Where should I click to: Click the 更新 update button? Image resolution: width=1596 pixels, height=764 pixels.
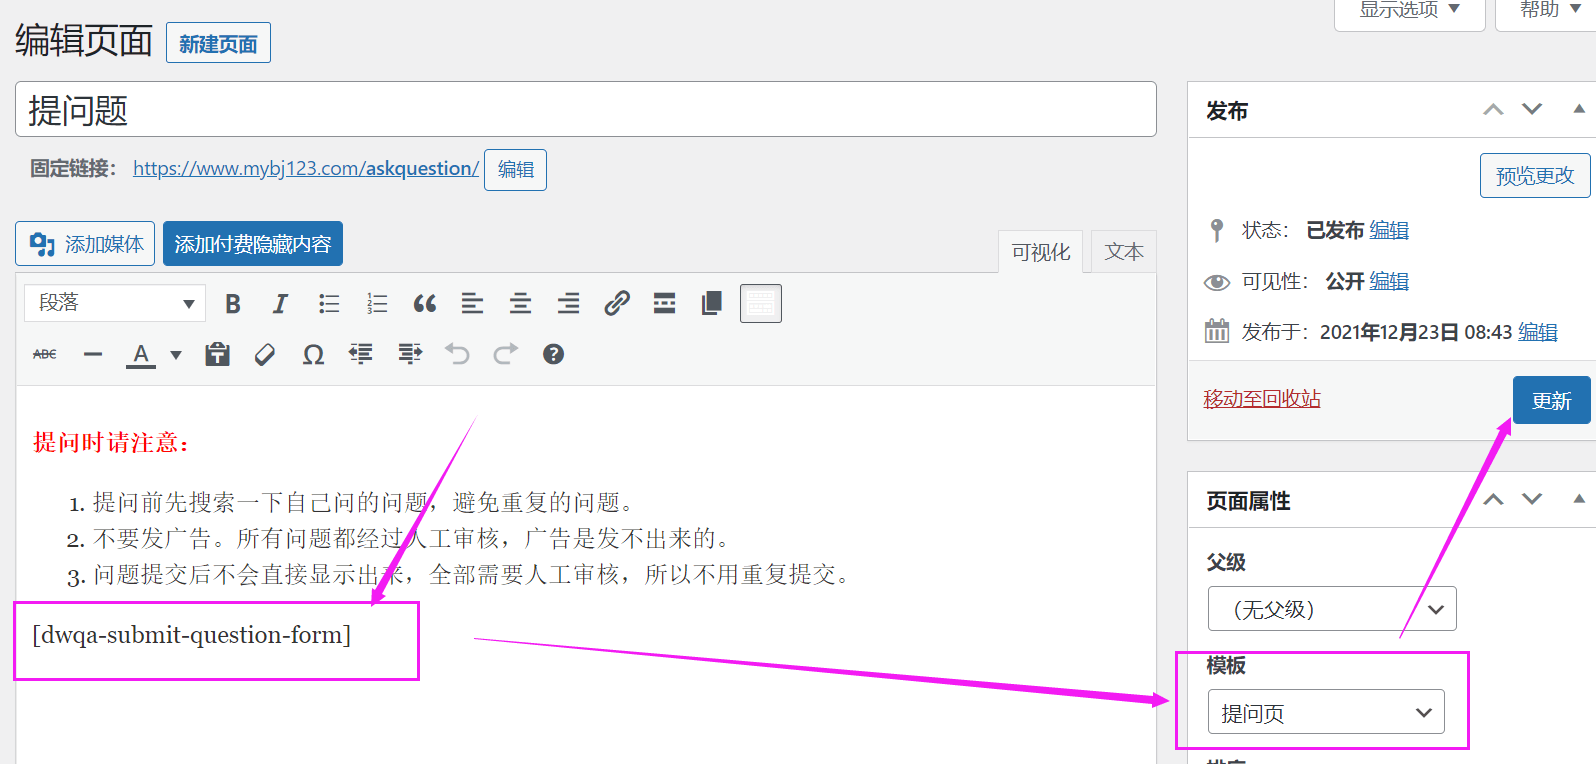pos(1552,400)
